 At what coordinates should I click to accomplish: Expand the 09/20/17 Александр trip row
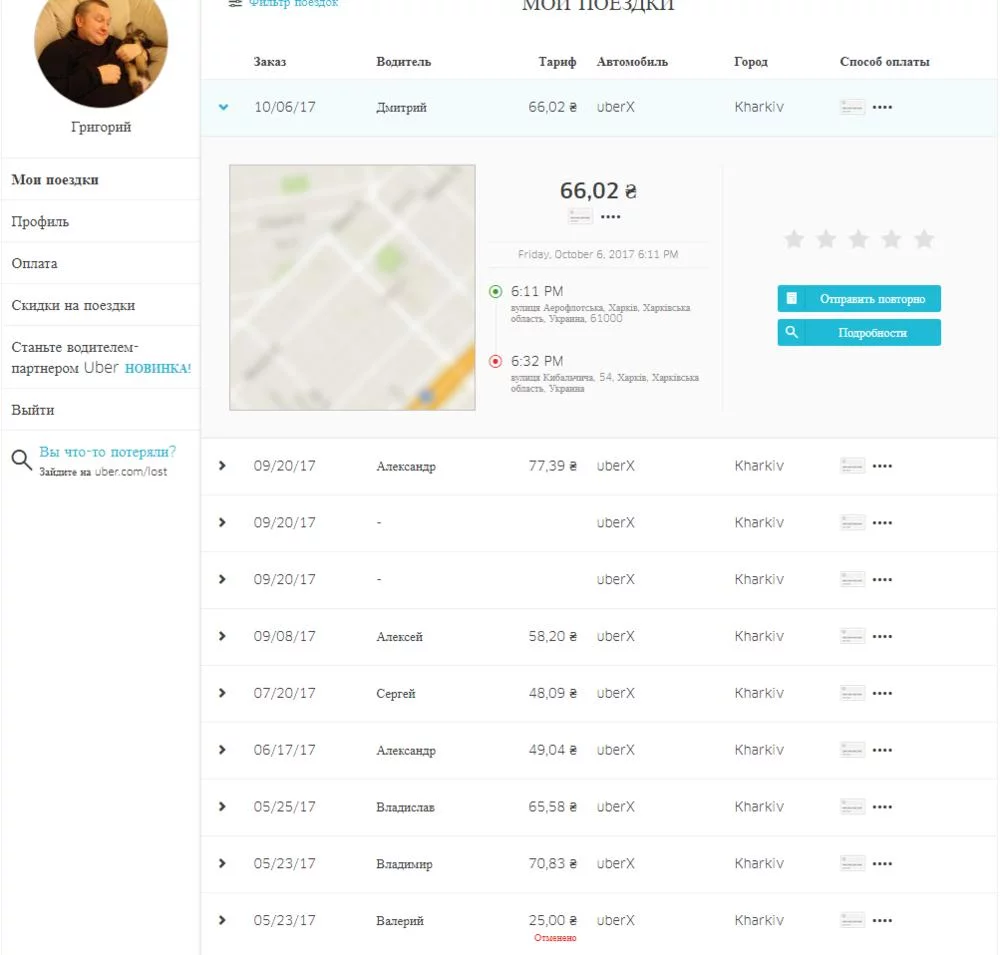pos(222,466)
